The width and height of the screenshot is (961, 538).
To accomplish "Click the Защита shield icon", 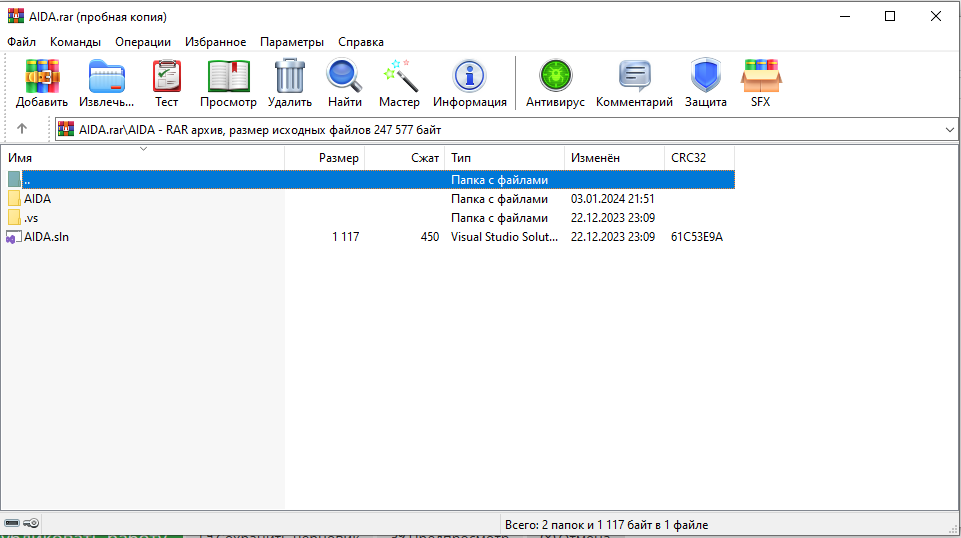I will pyautogui.click(x=705, y=77).
